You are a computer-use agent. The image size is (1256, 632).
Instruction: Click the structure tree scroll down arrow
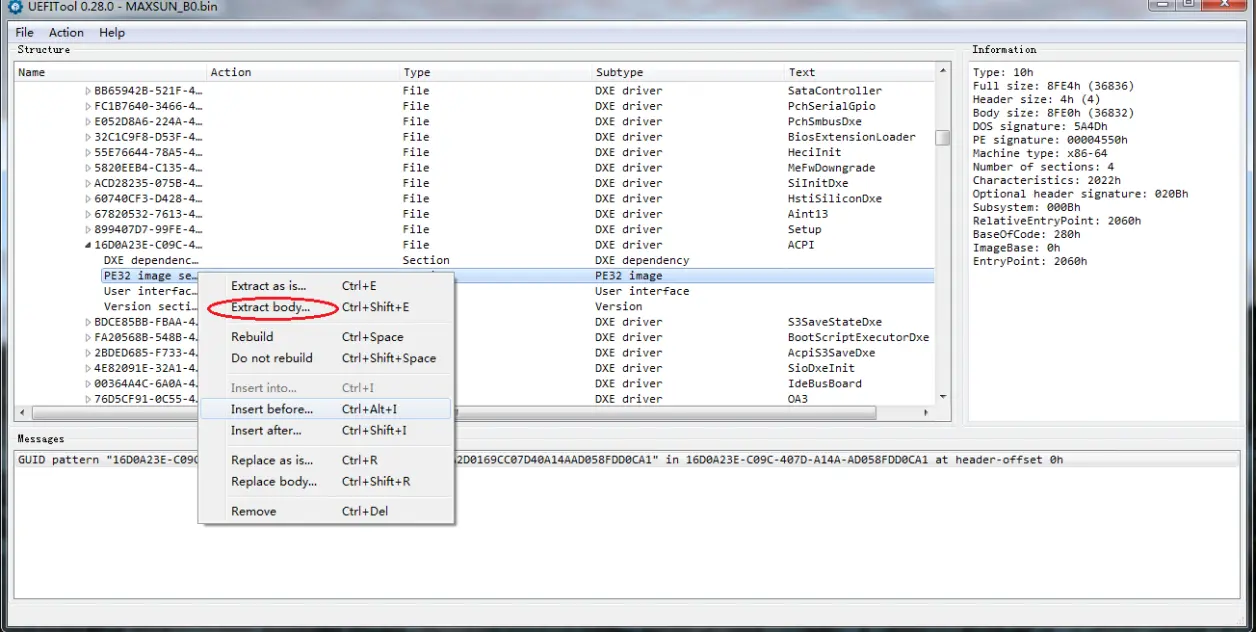click(943, 397)
